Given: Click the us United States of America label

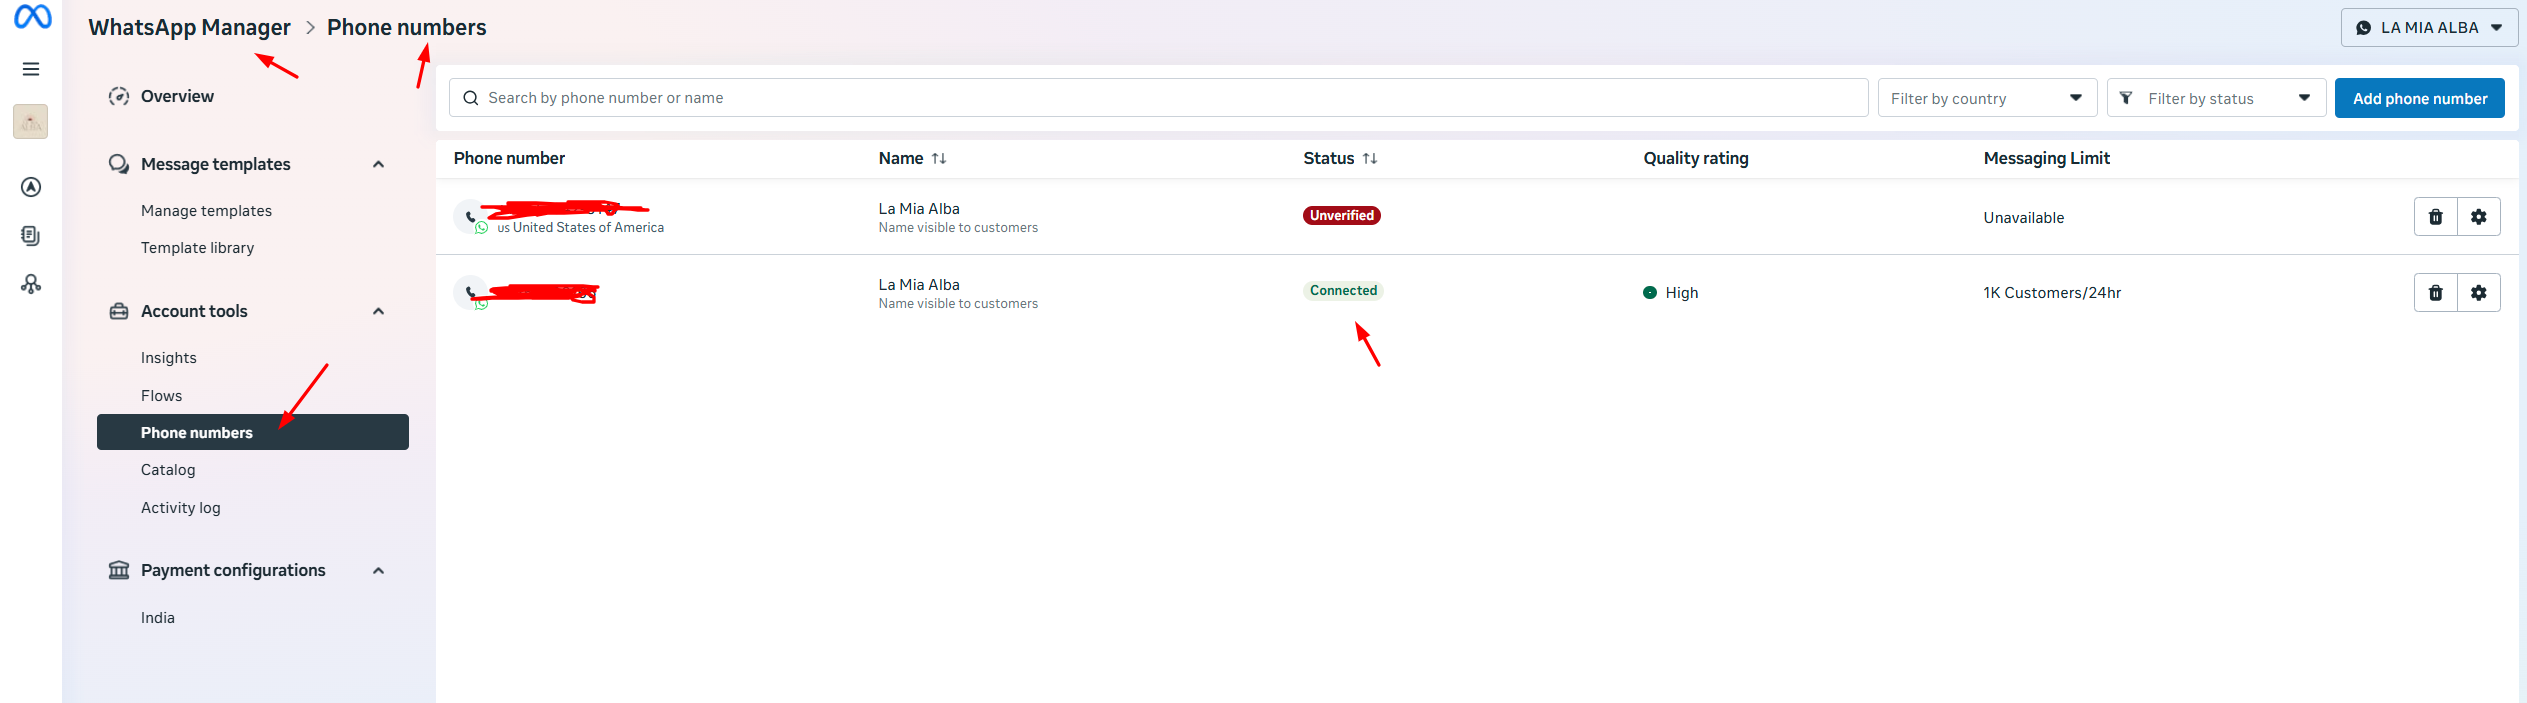Looking at the screenshot, I should coord(580,228).
